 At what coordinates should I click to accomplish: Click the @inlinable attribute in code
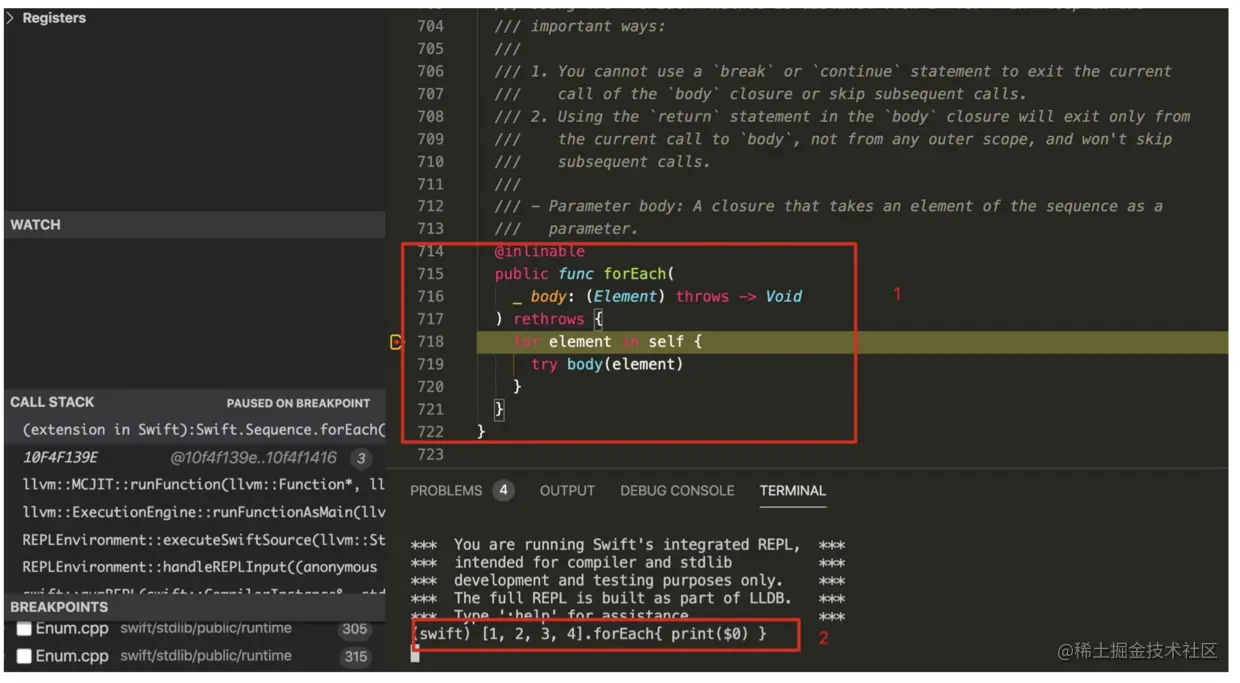click(x=540, y=252)
